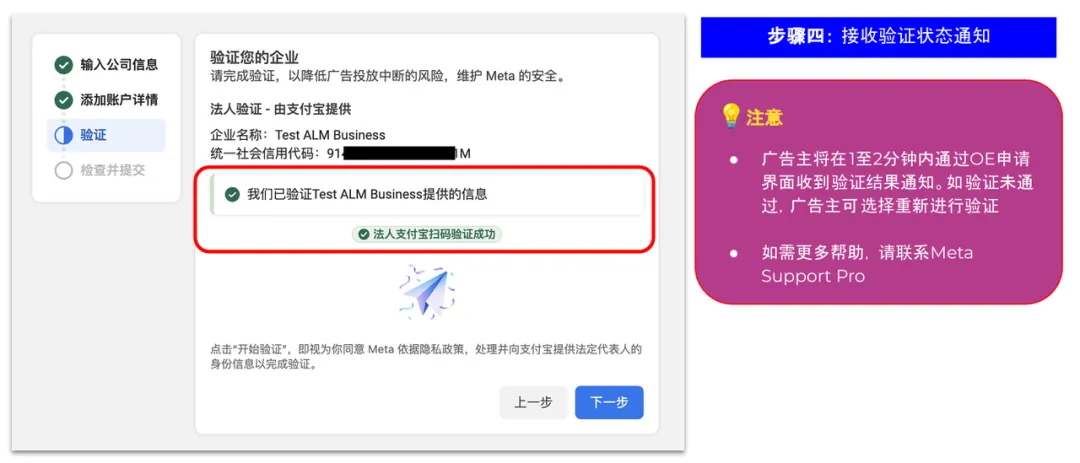Click the 步骤四：接收验证状态通知 blue header
Screen dimensions: 1080x463
(878, 37)
